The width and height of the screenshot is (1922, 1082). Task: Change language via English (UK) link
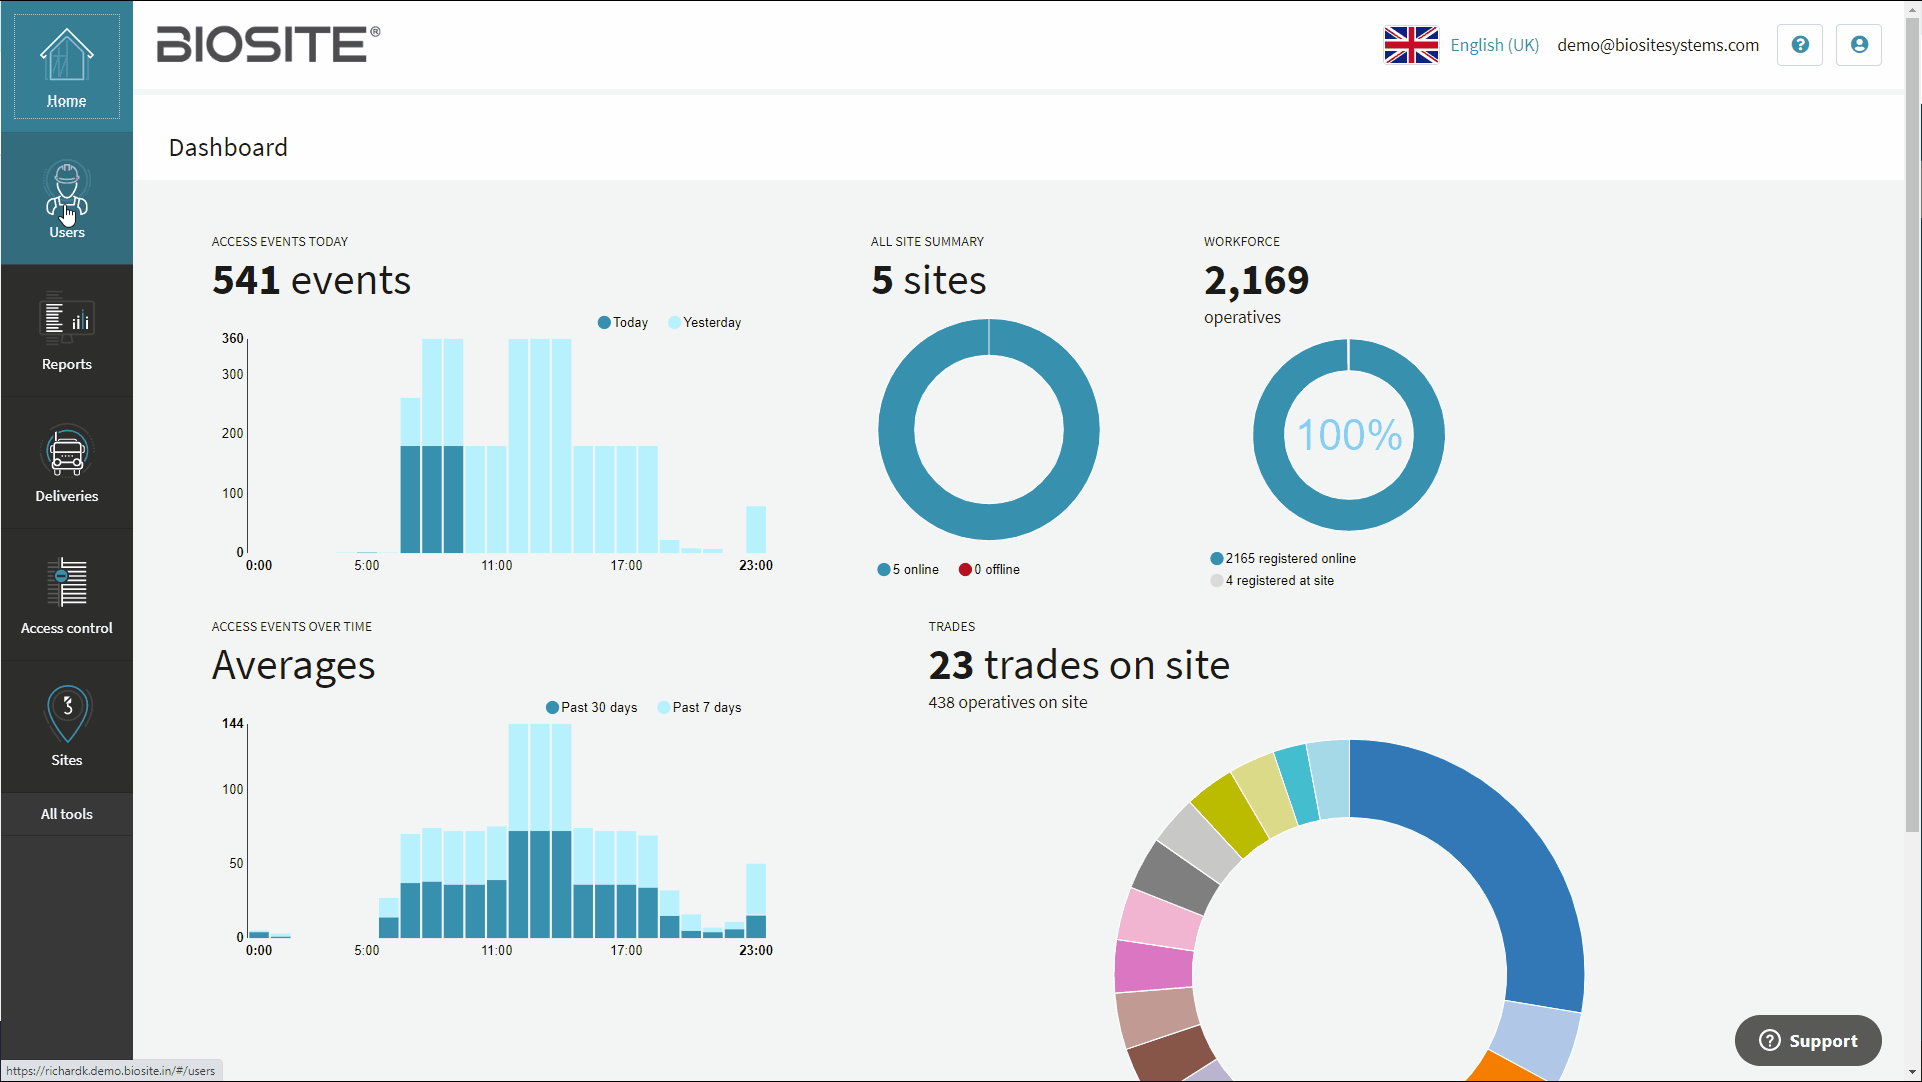[x=1494, y=45]
